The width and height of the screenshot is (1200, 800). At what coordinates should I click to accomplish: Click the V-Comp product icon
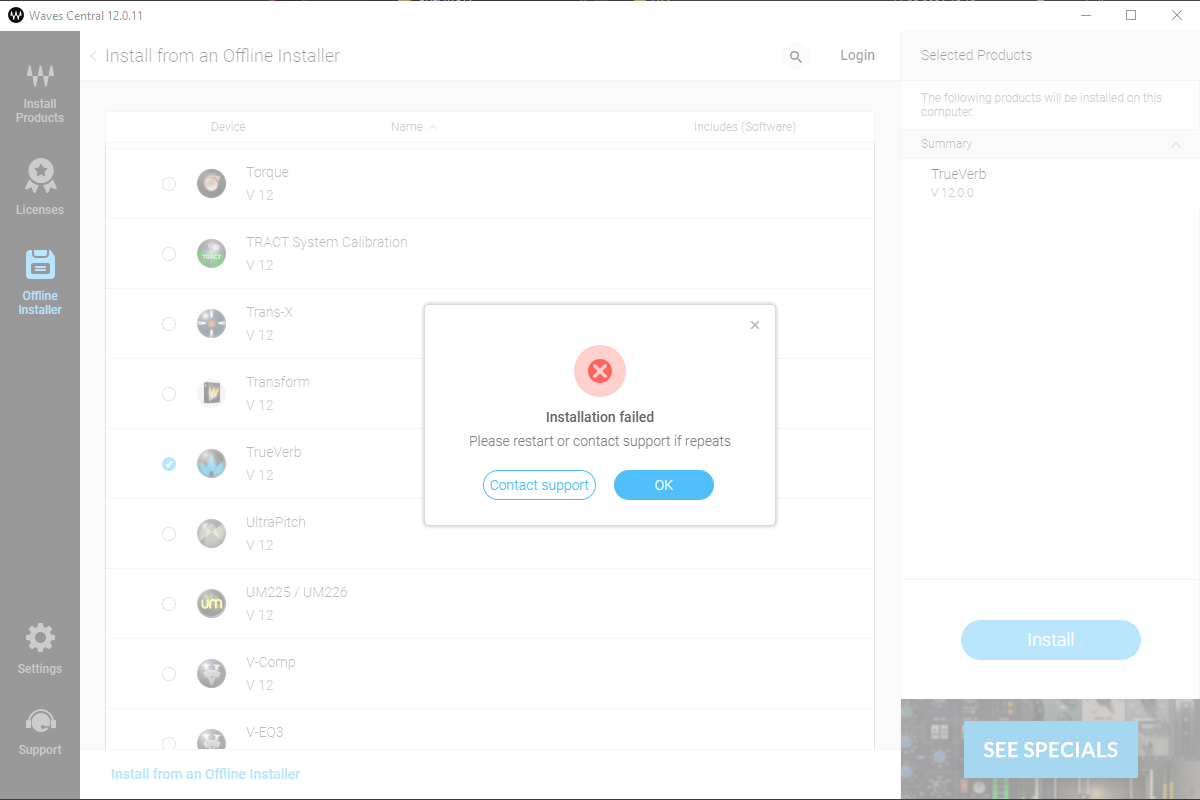[211, 673]
